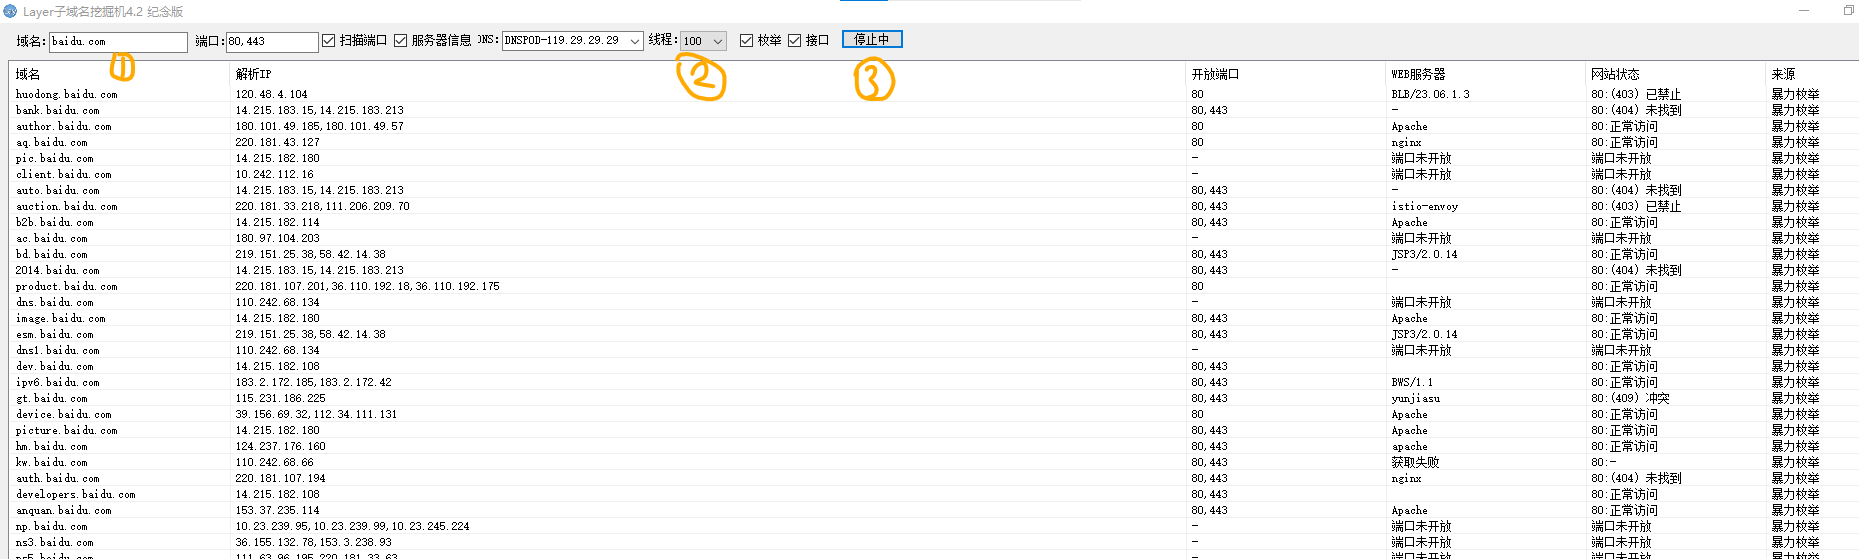
Task: Select the auction.baidu.com row
Action: click(934, 206)
